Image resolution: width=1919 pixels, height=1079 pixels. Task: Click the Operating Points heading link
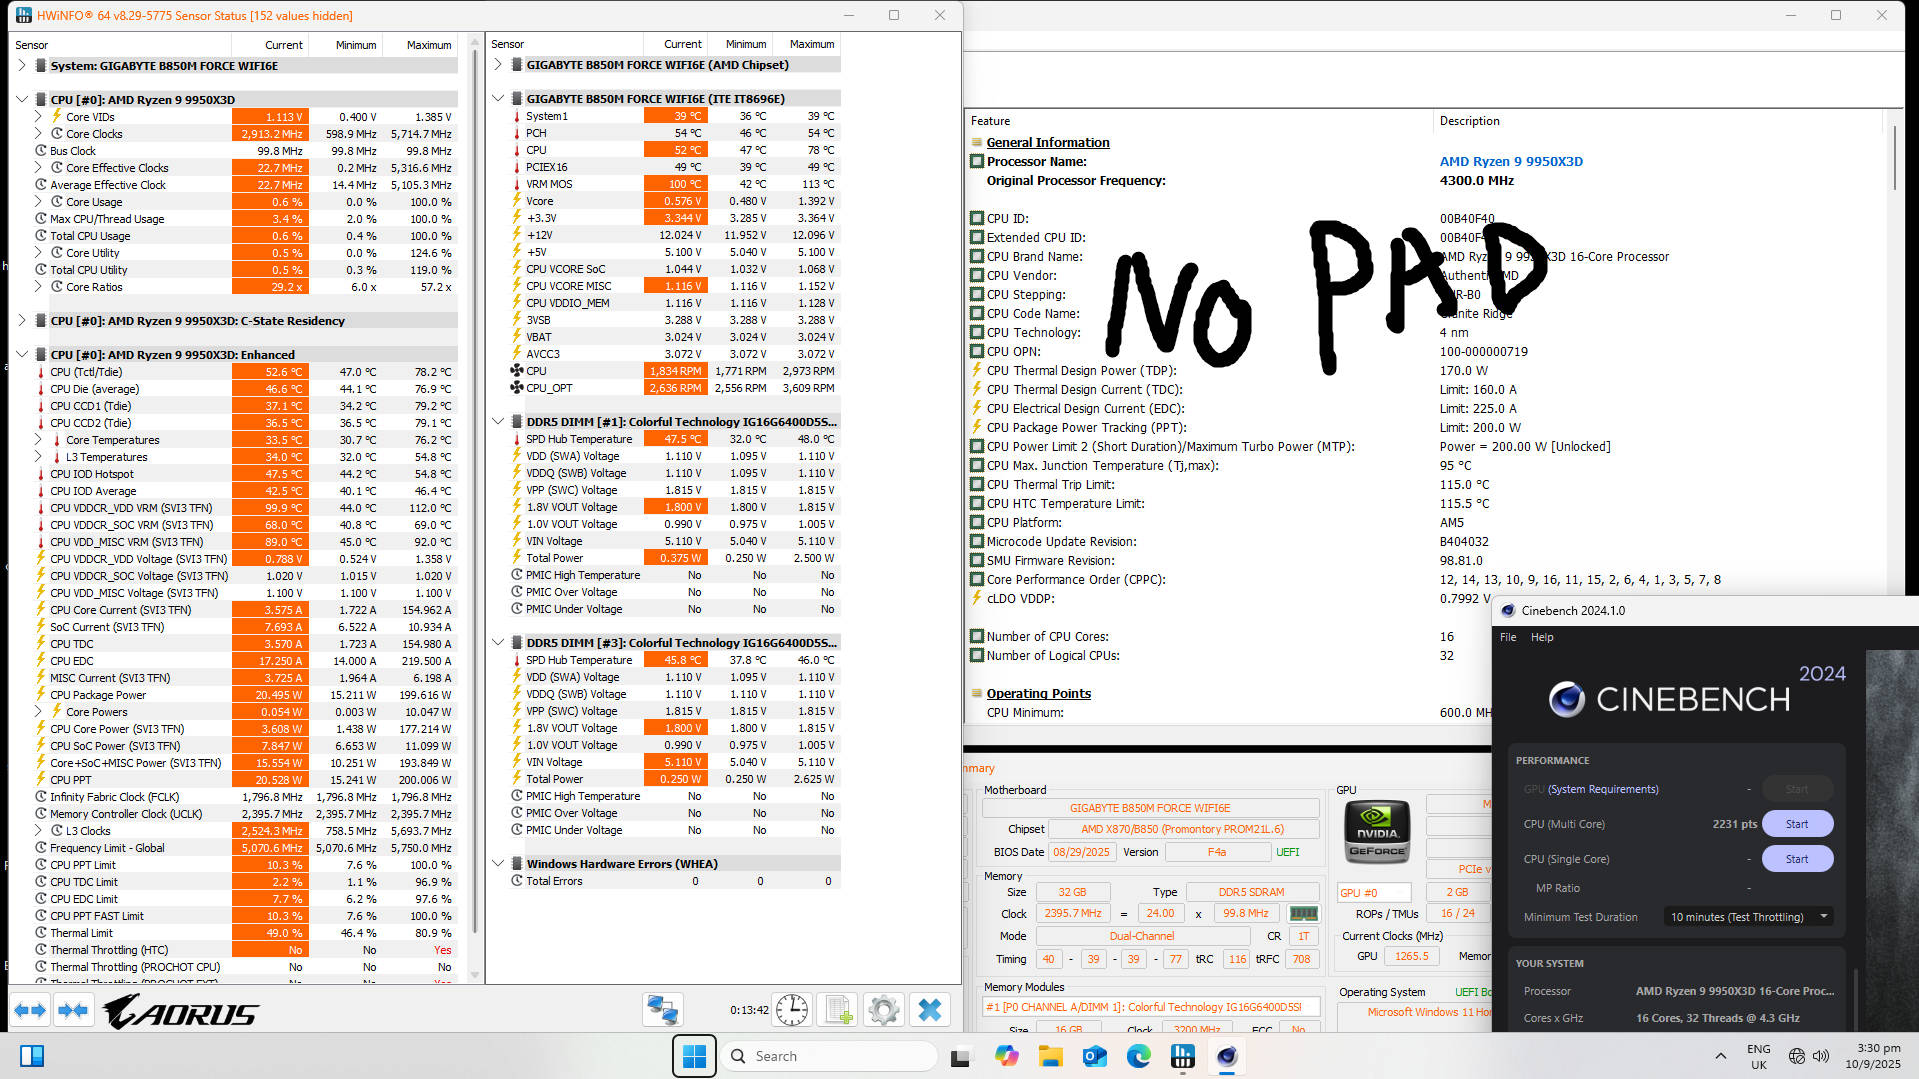click(x=1038, y=693)
